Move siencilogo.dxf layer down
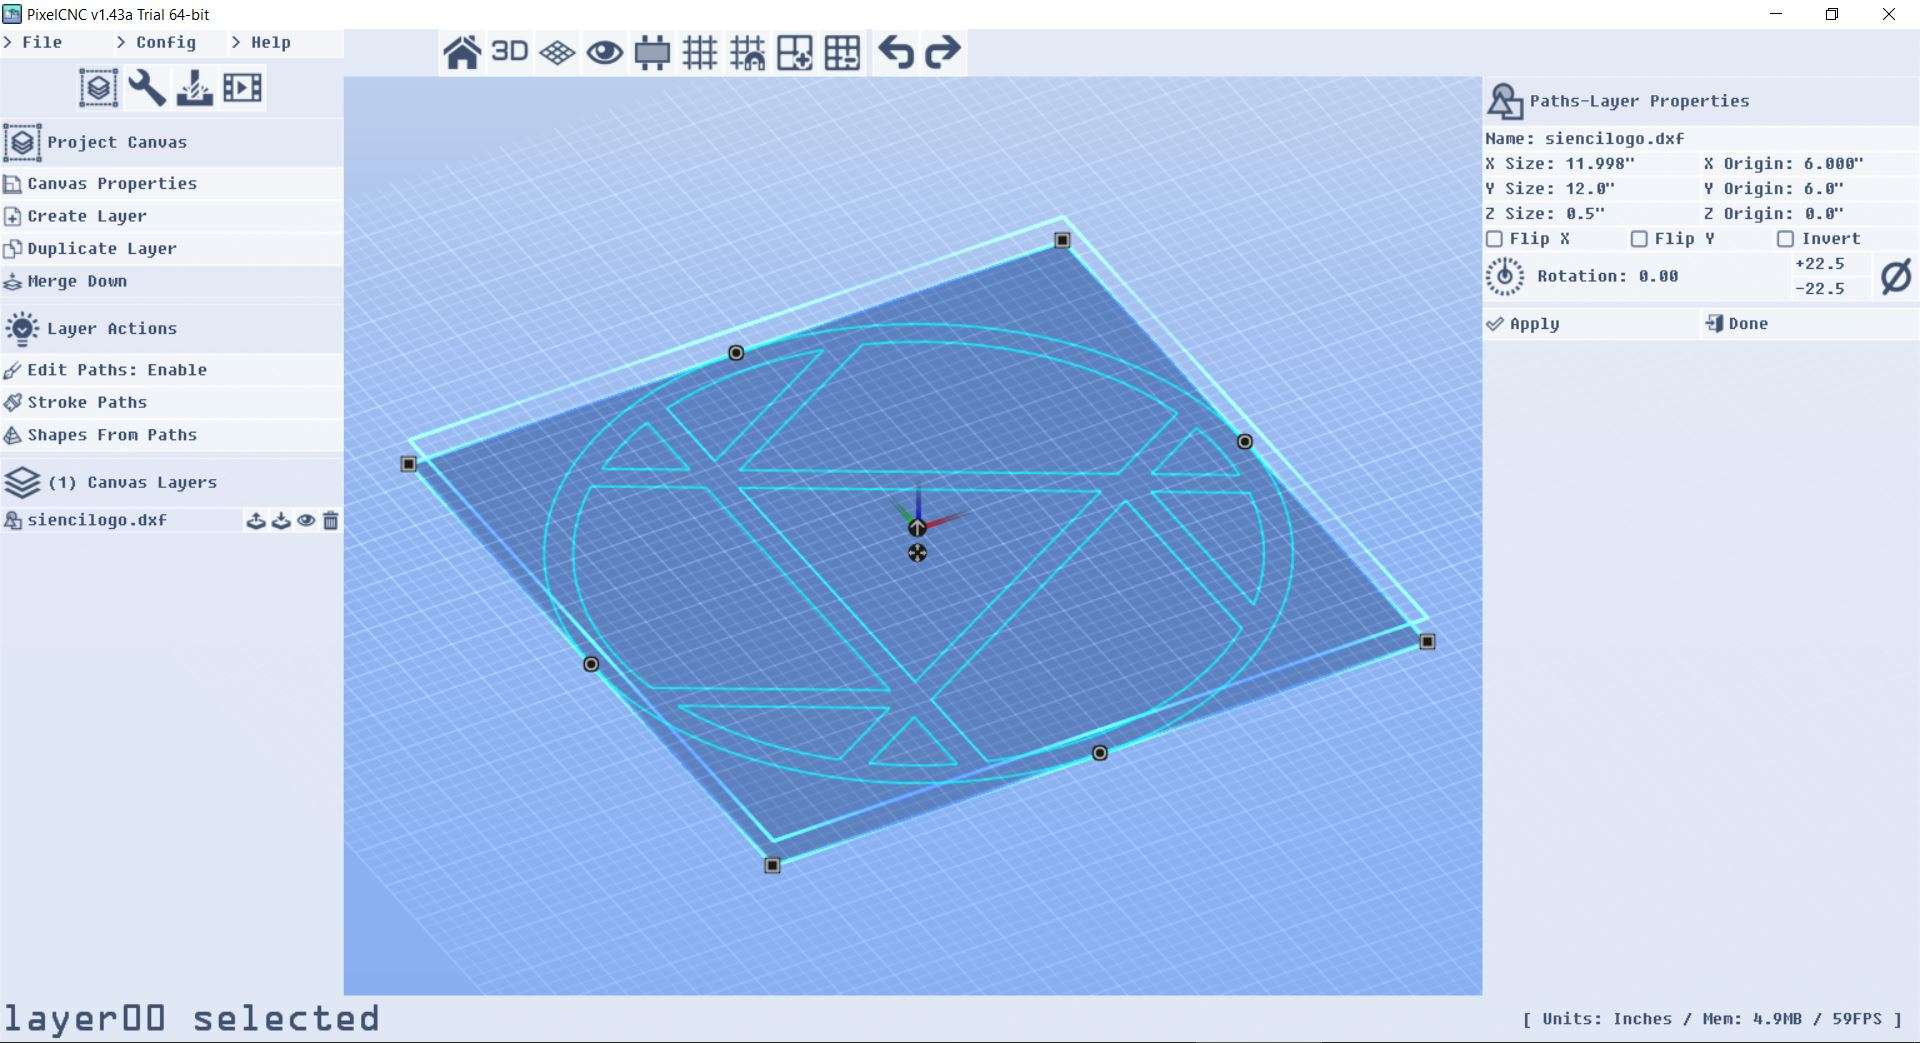The image size is (1920, 1043). [x=281, y=520]
